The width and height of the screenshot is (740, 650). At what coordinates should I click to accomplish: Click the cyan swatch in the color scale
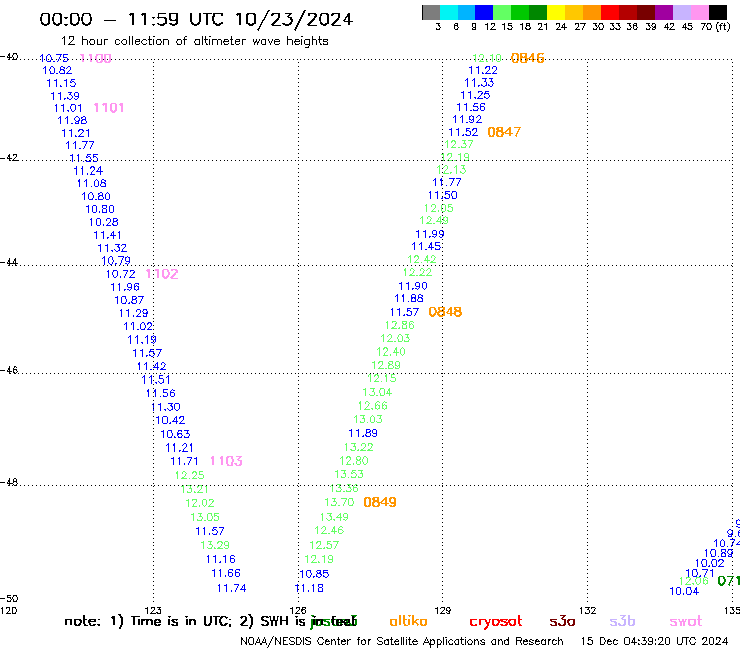point(449,12)
